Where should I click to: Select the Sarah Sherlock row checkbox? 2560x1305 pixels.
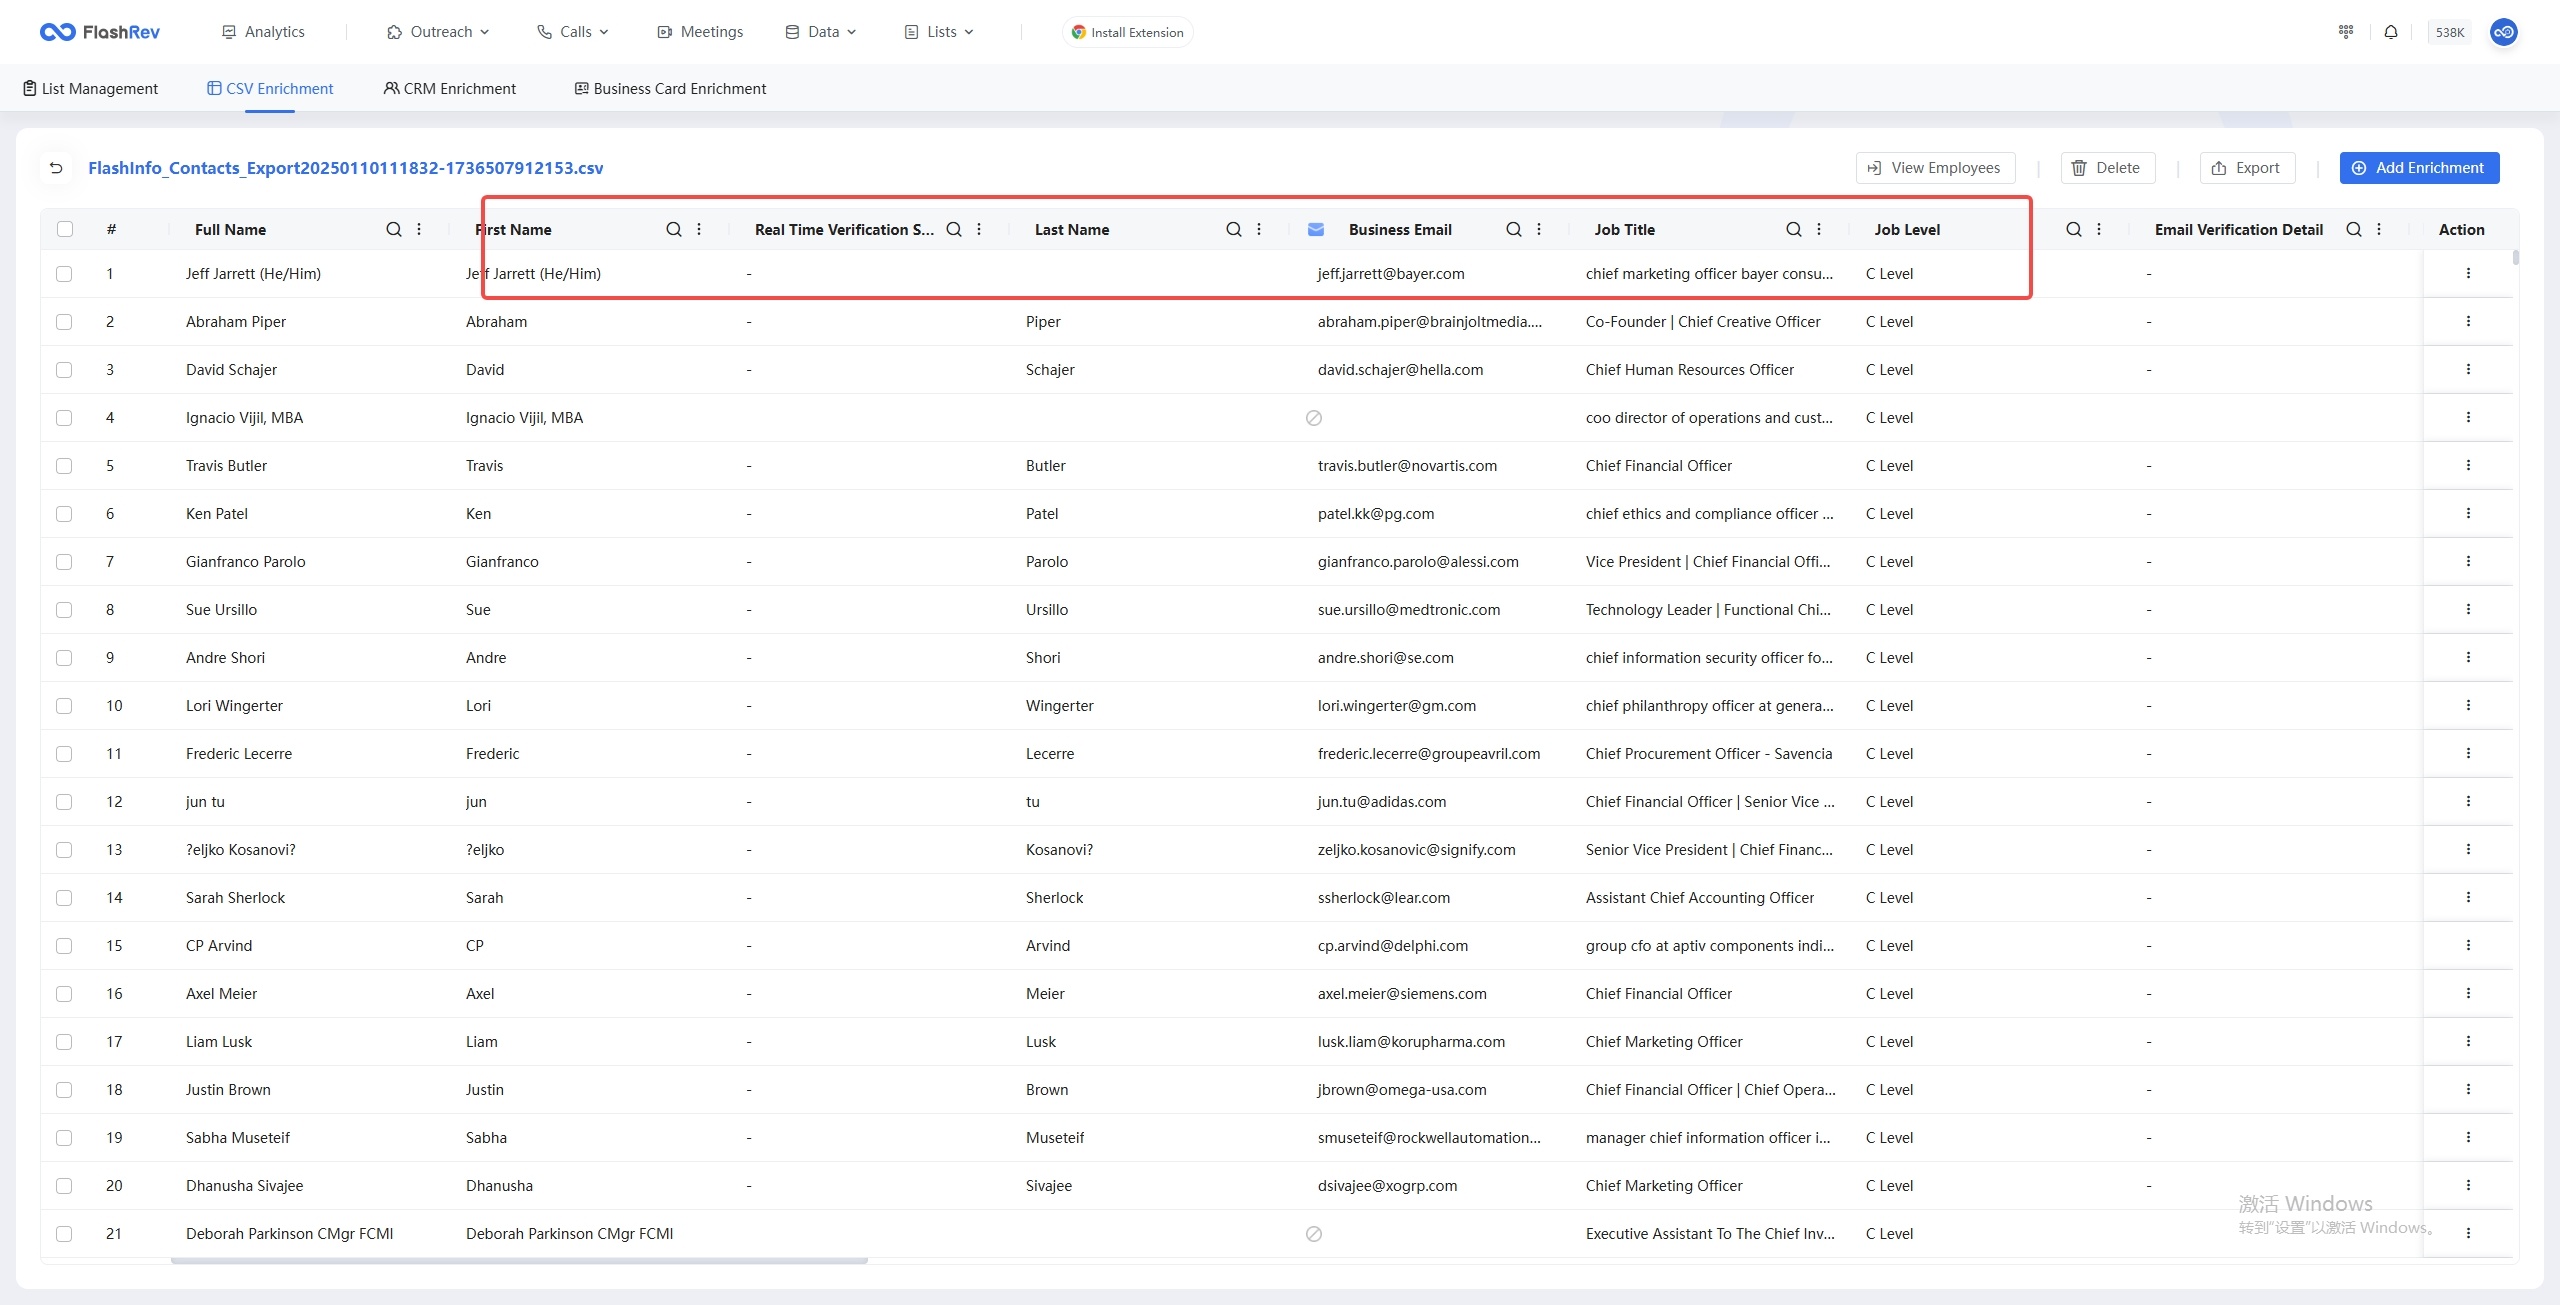(64, 897)
